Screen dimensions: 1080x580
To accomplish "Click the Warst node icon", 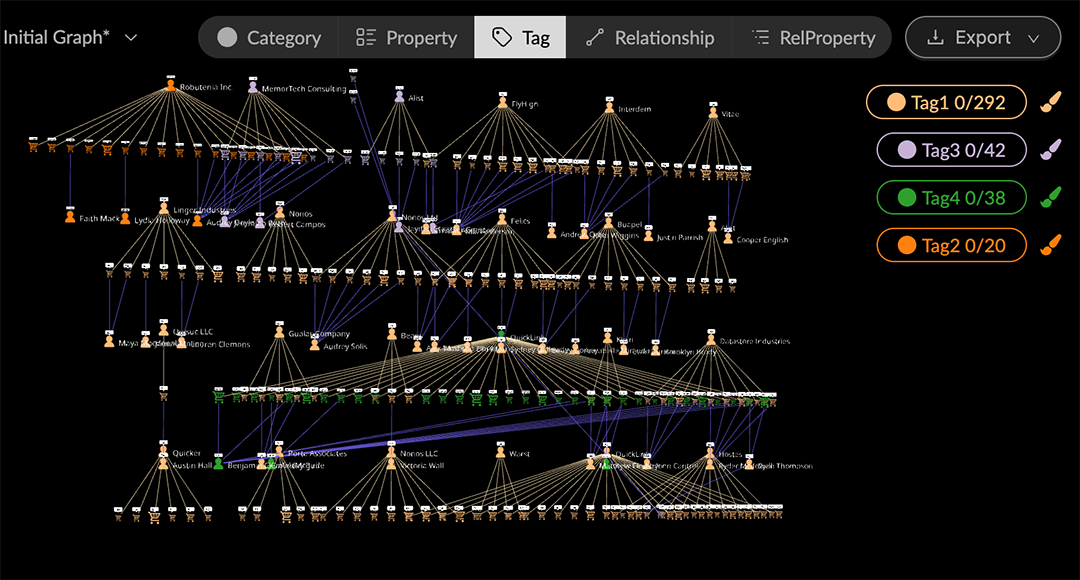I will click(500, 453).
